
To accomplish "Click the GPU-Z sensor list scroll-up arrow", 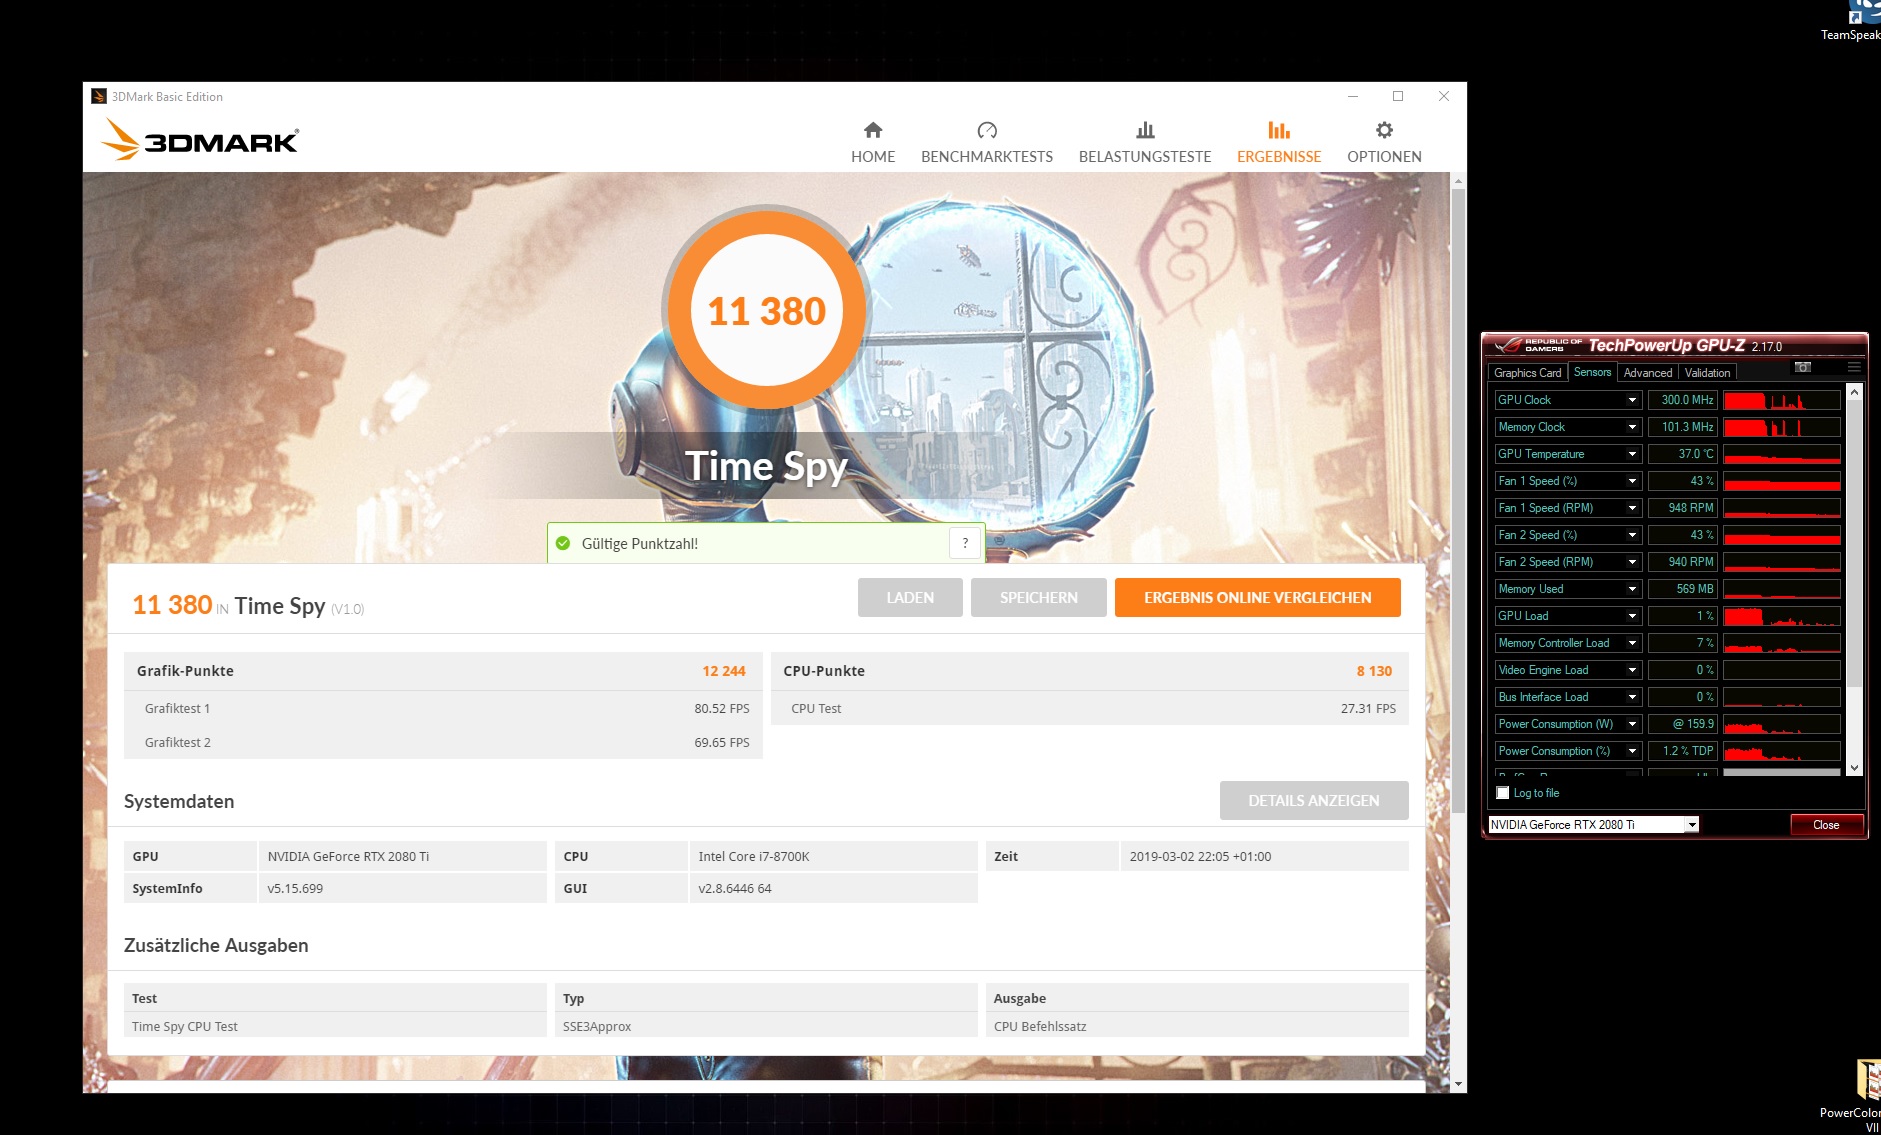I will click(x=1854, y=393).
